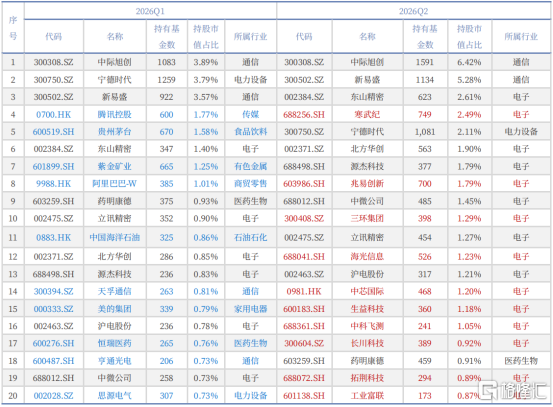Select the 序号 column header

[13, 28]
